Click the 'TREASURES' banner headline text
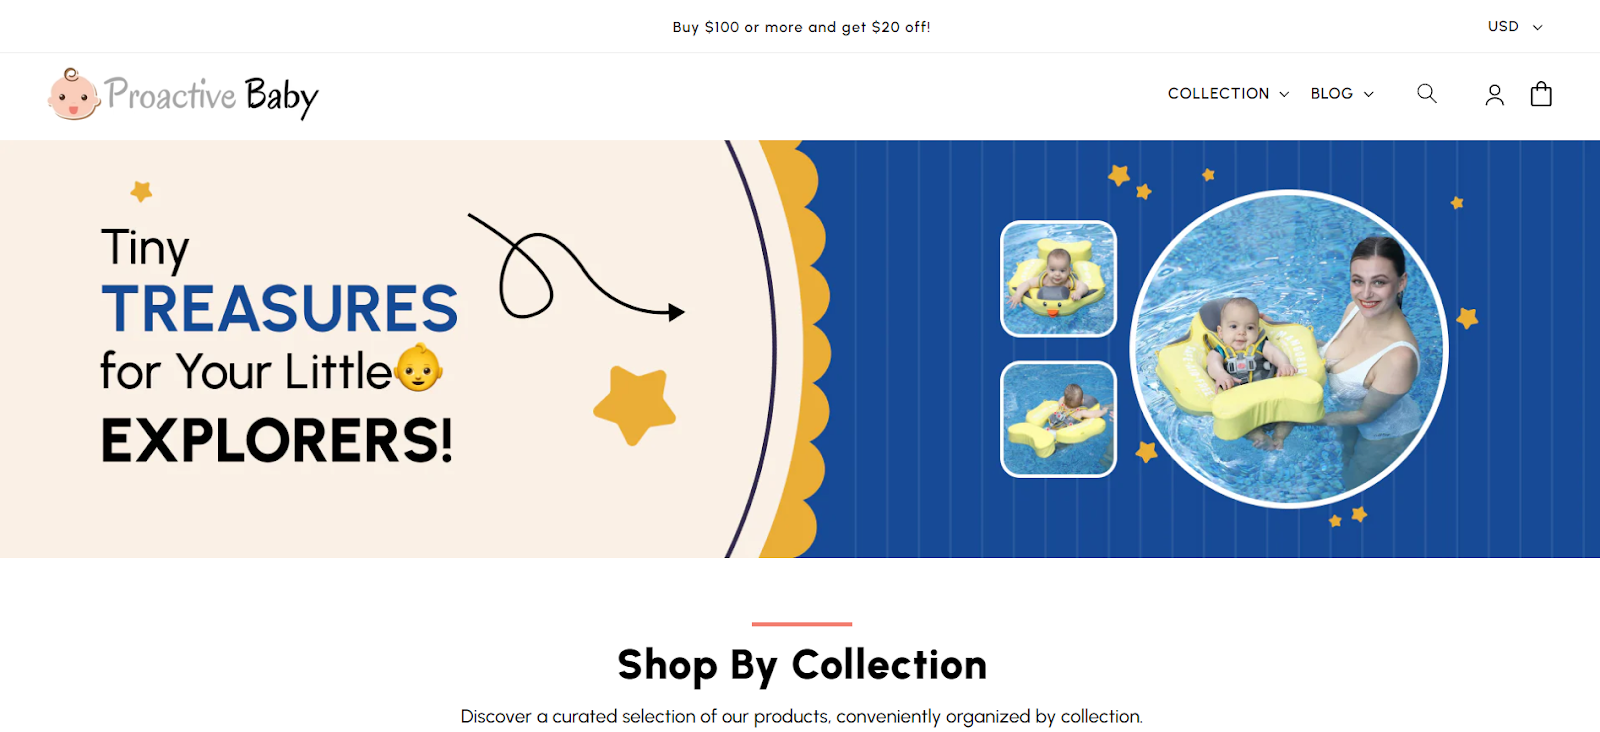 point(280,308)
